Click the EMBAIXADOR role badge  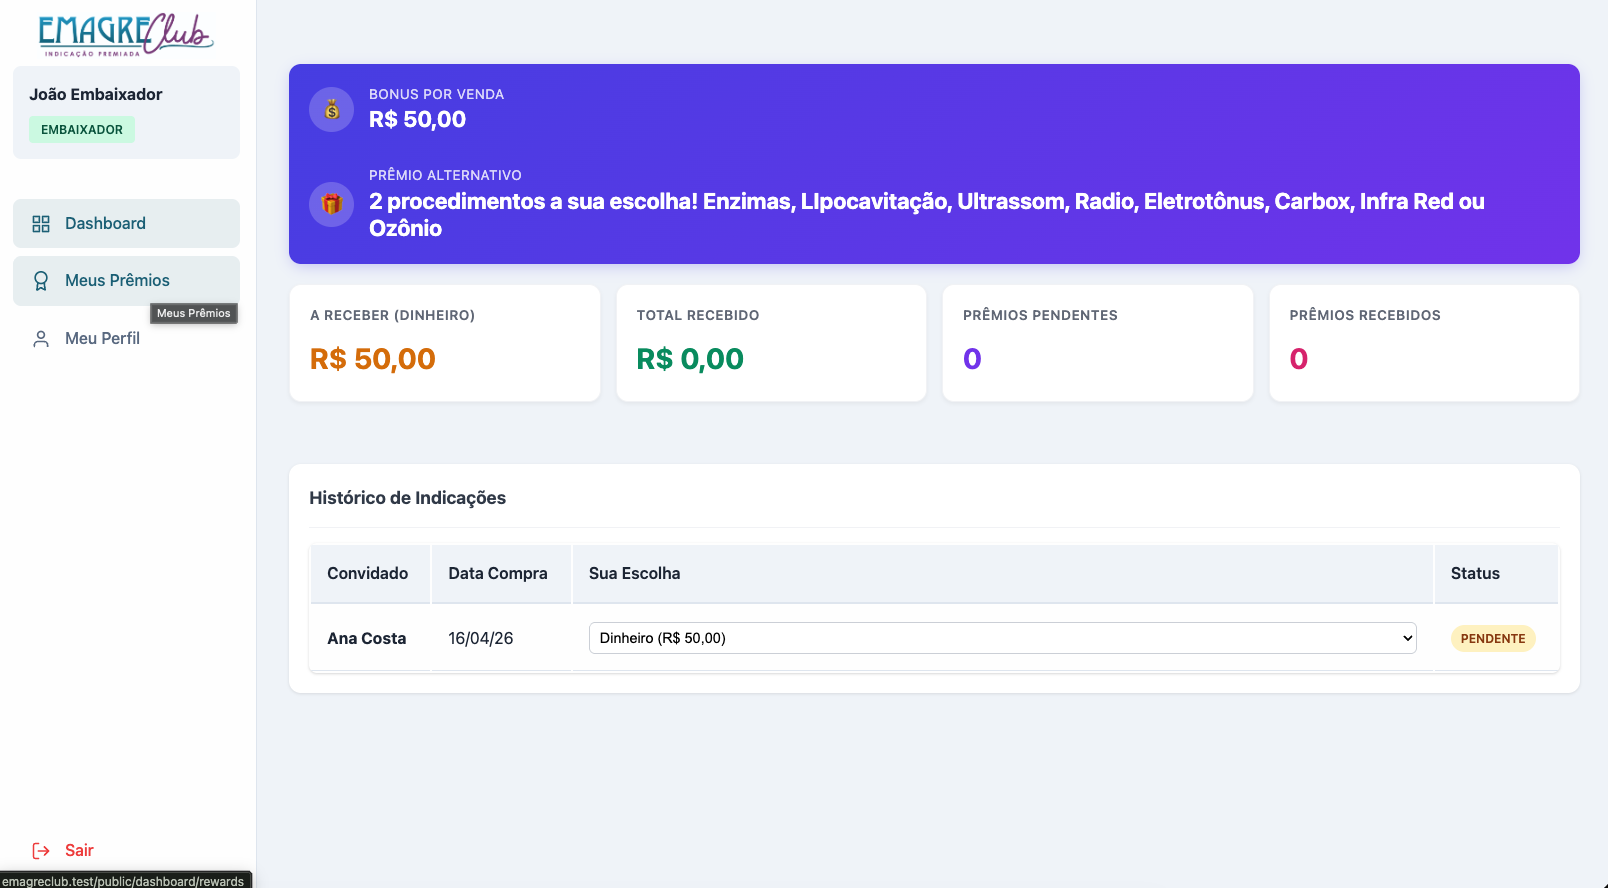coord(82,130)
